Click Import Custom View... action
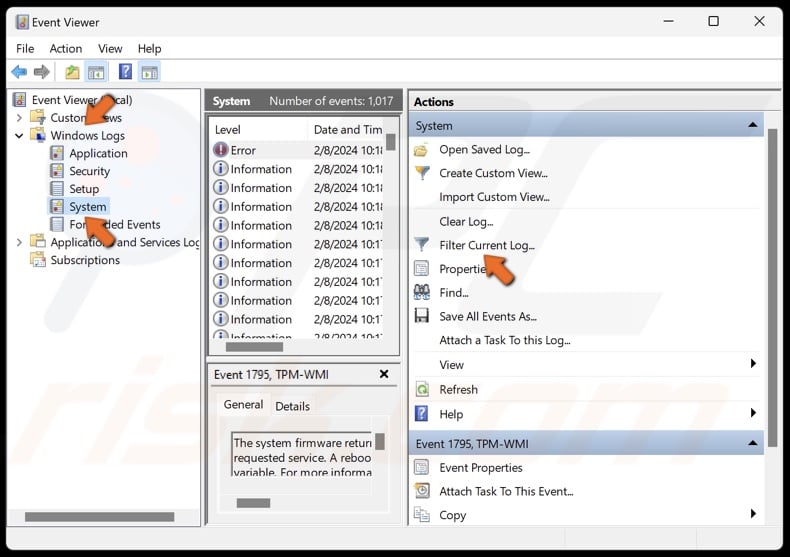The width and height of the screenshot is (790, 557). pyautogui.click(x=494, y=197)
